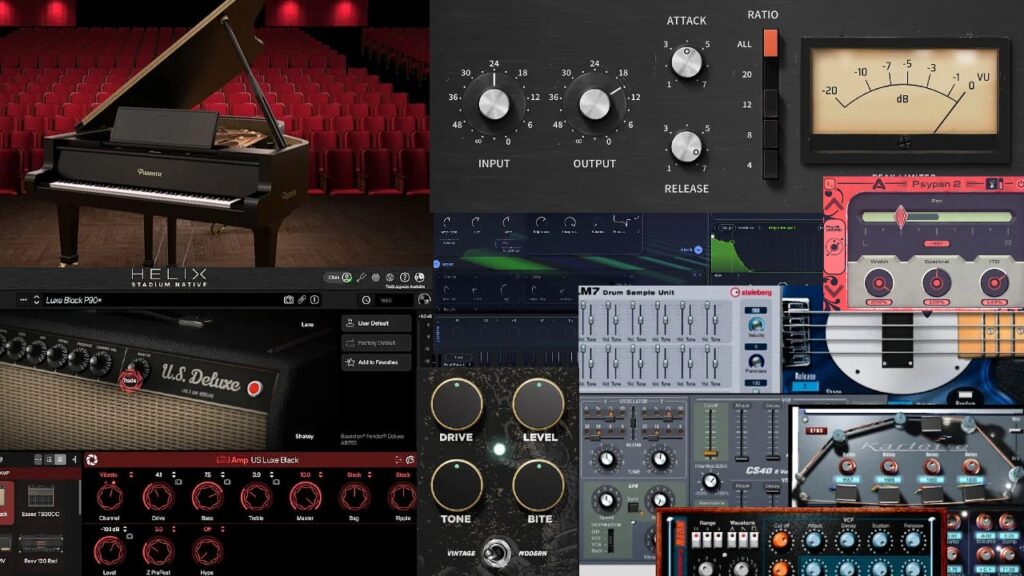Image resolution: width=1024 pixels, height=576 pixels.
Task: Open preset info icon beside paperclip
Action: click(315, 300)
